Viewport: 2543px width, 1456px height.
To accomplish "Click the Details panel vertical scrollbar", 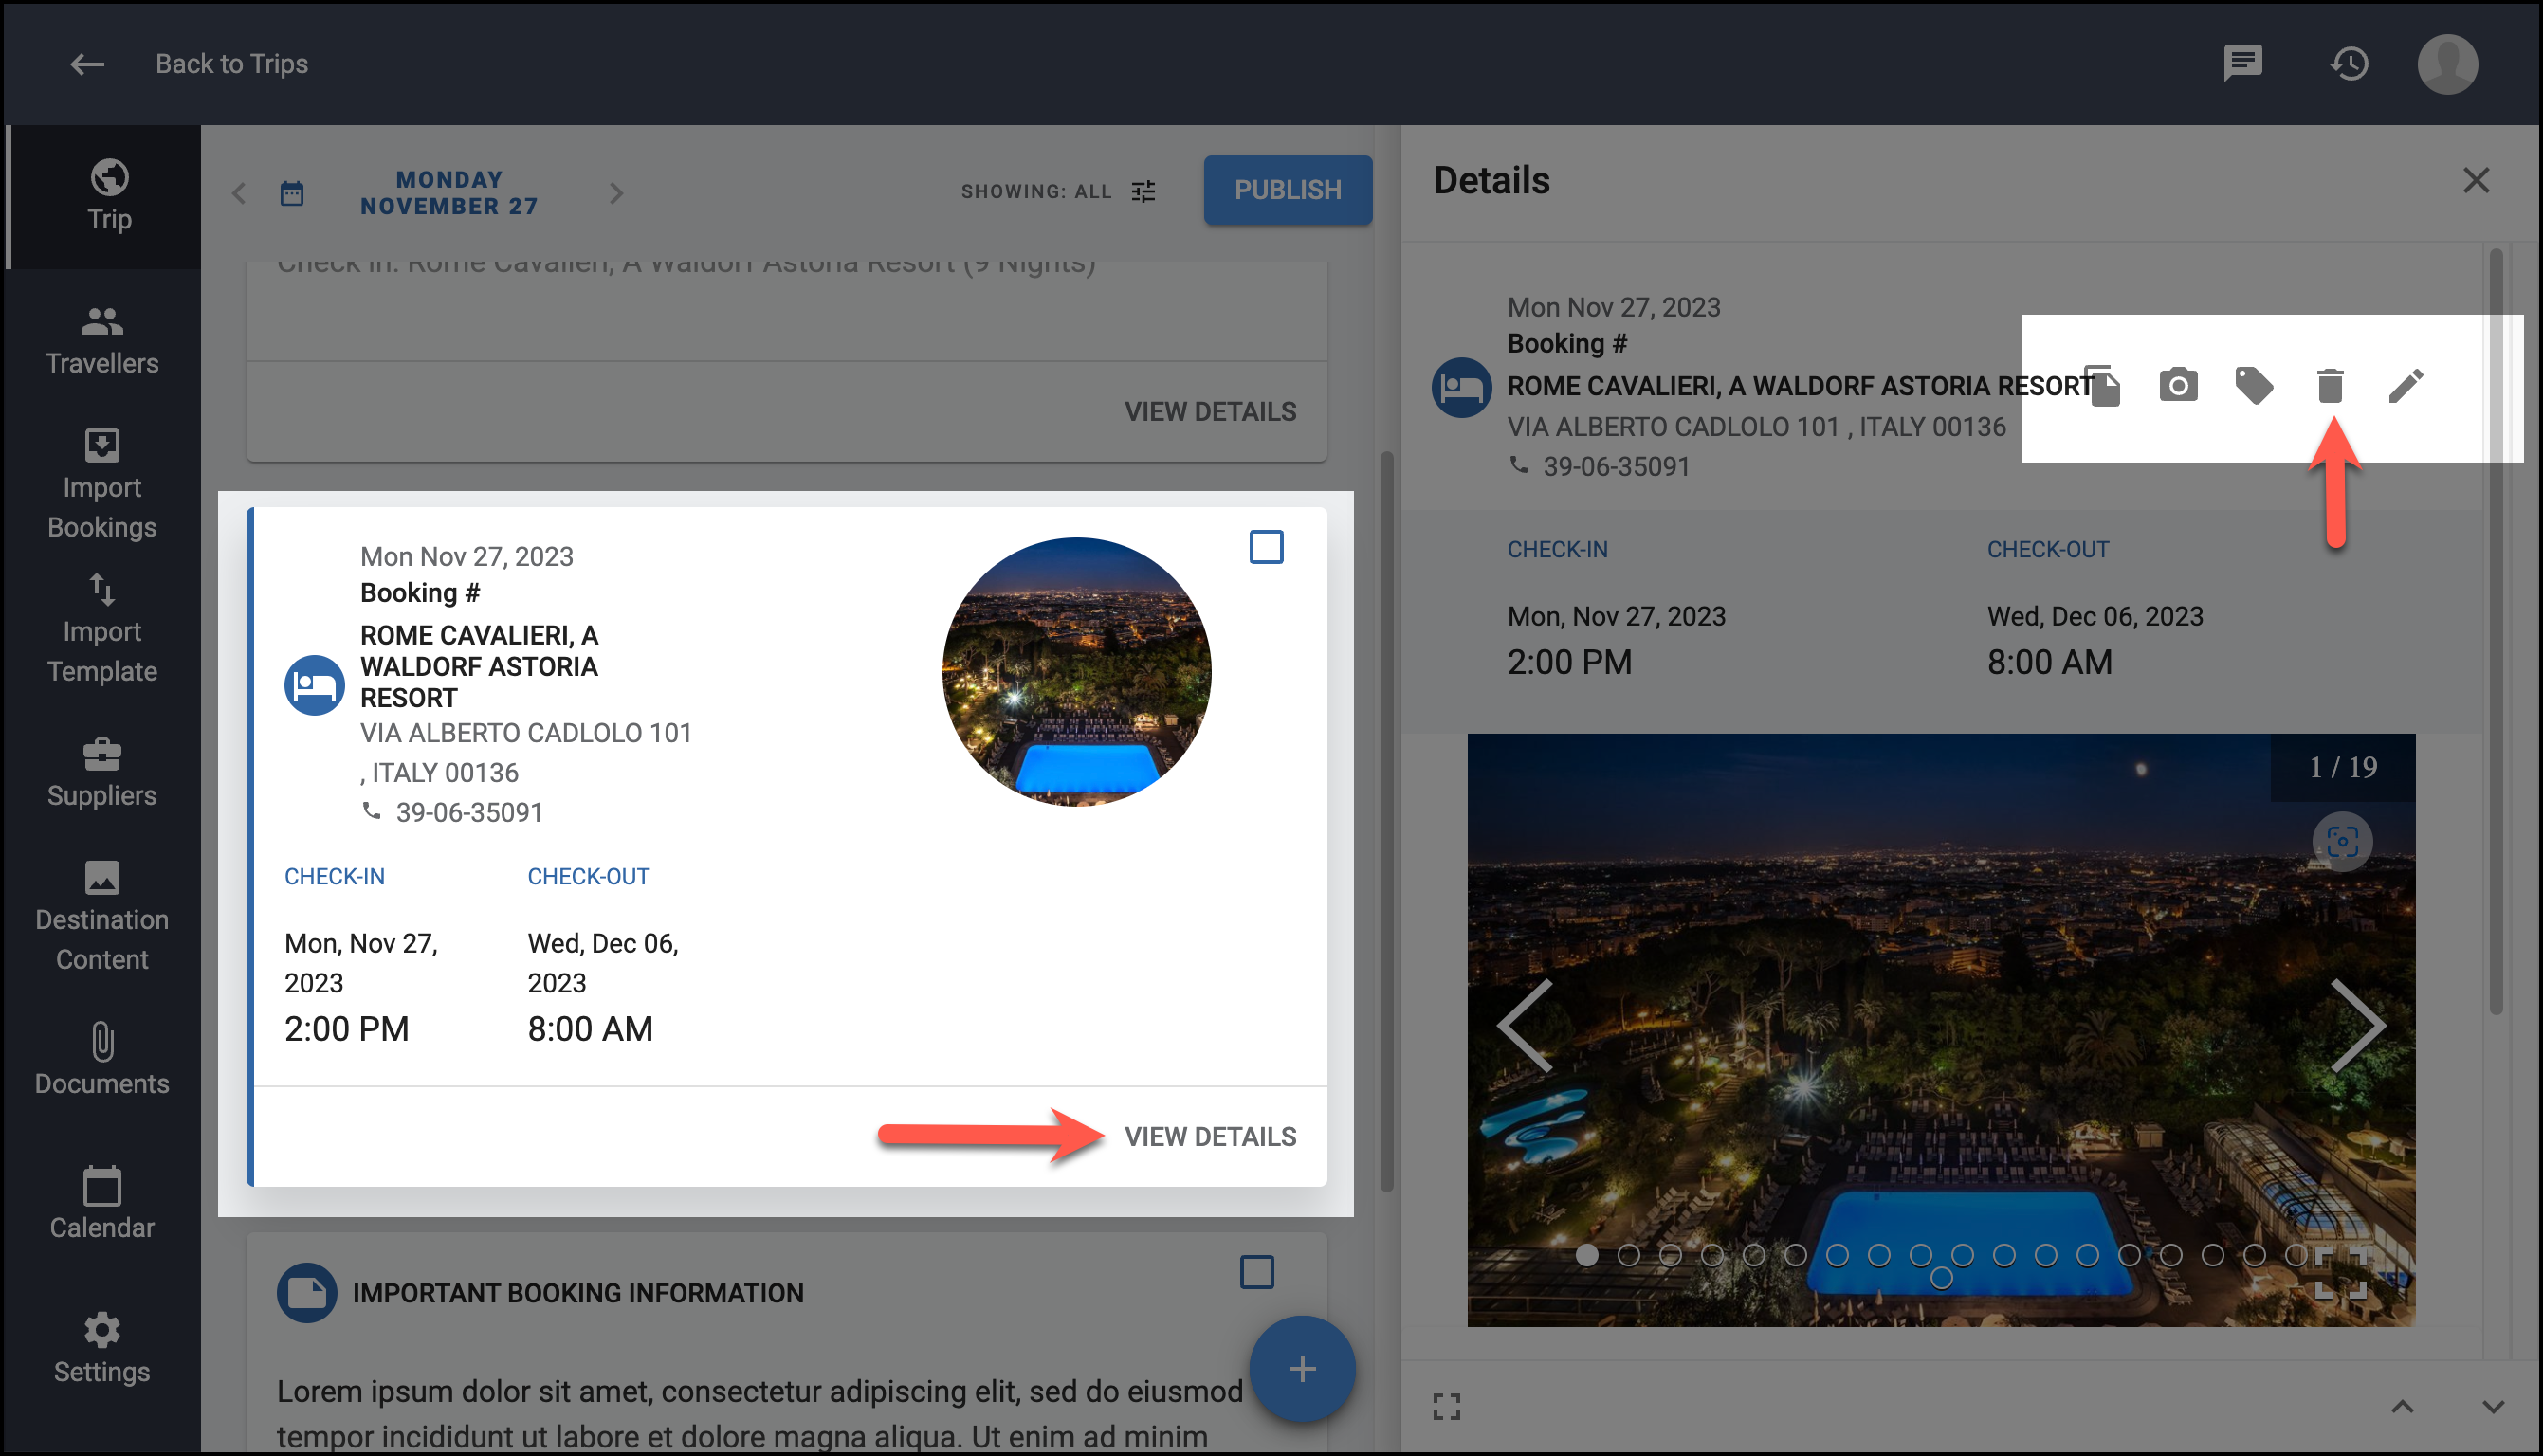I will [x=2495, y=632].
